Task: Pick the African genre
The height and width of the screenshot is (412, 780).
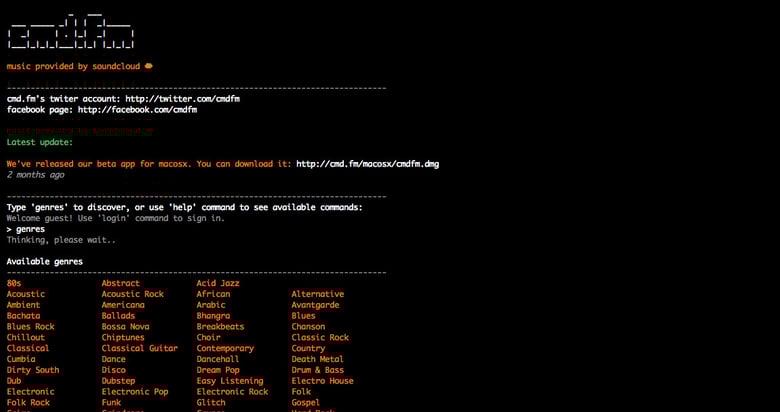Action: click(x=213, y=294)
